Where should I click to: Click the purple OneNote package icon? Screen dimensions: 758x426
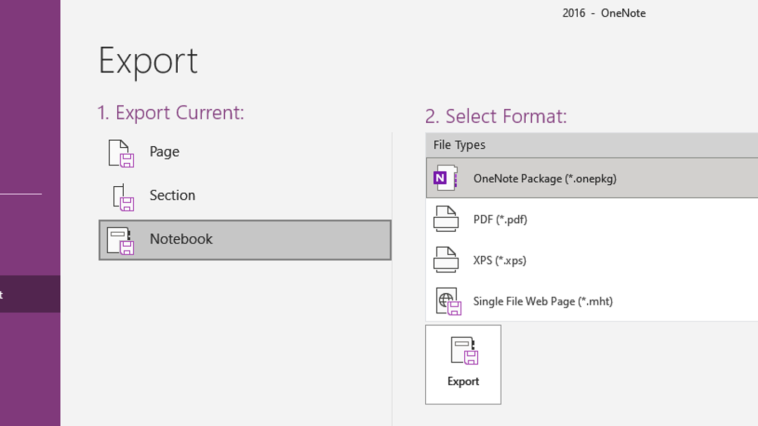[x=445, y=178]
